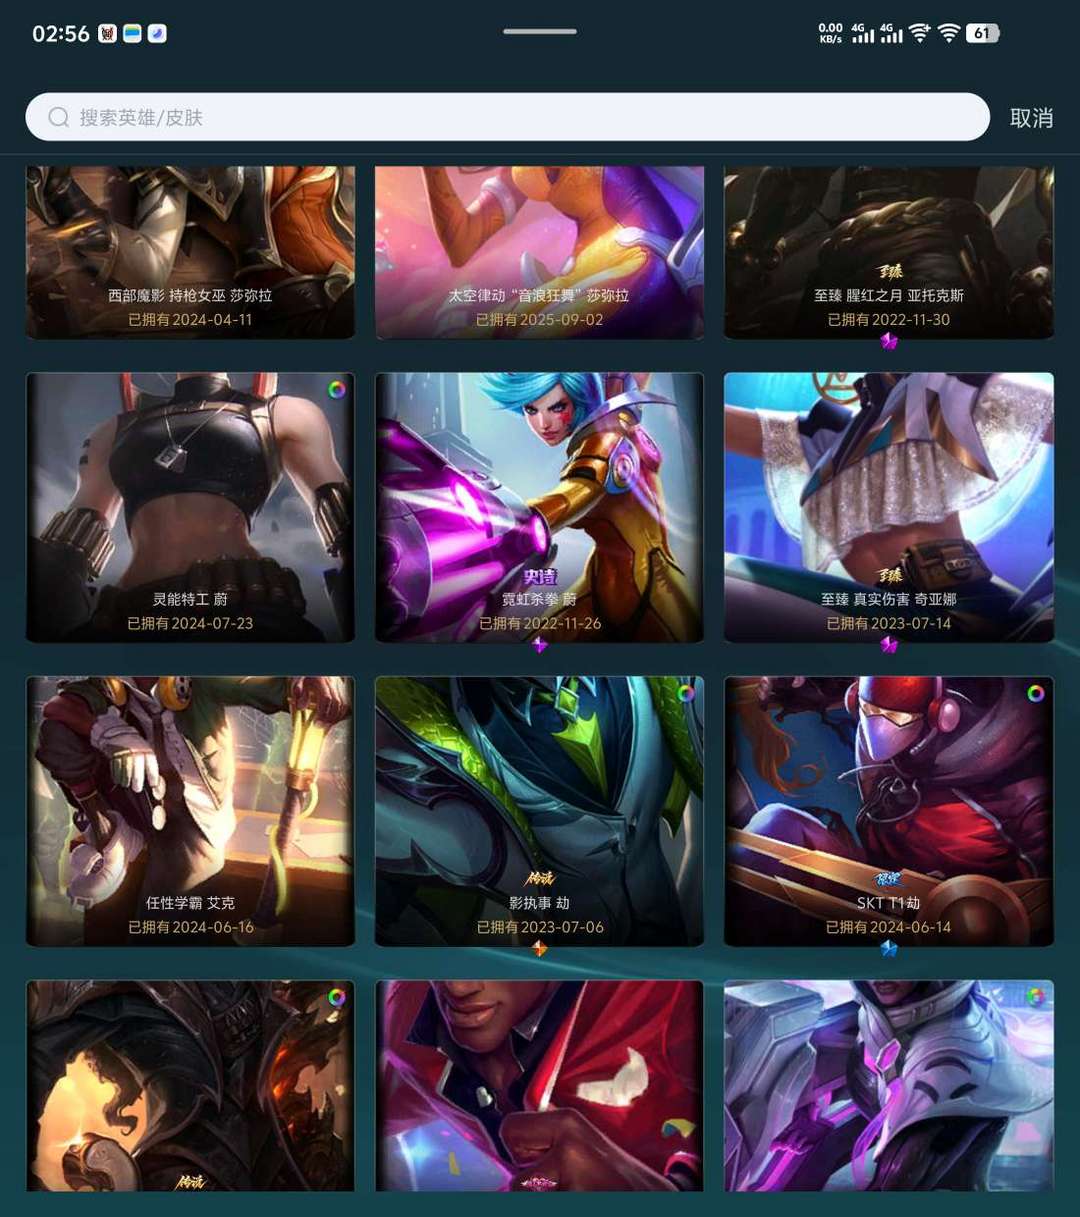Tap the purple gem under 腥红之月 亚托克斯

tap(889, 341)
